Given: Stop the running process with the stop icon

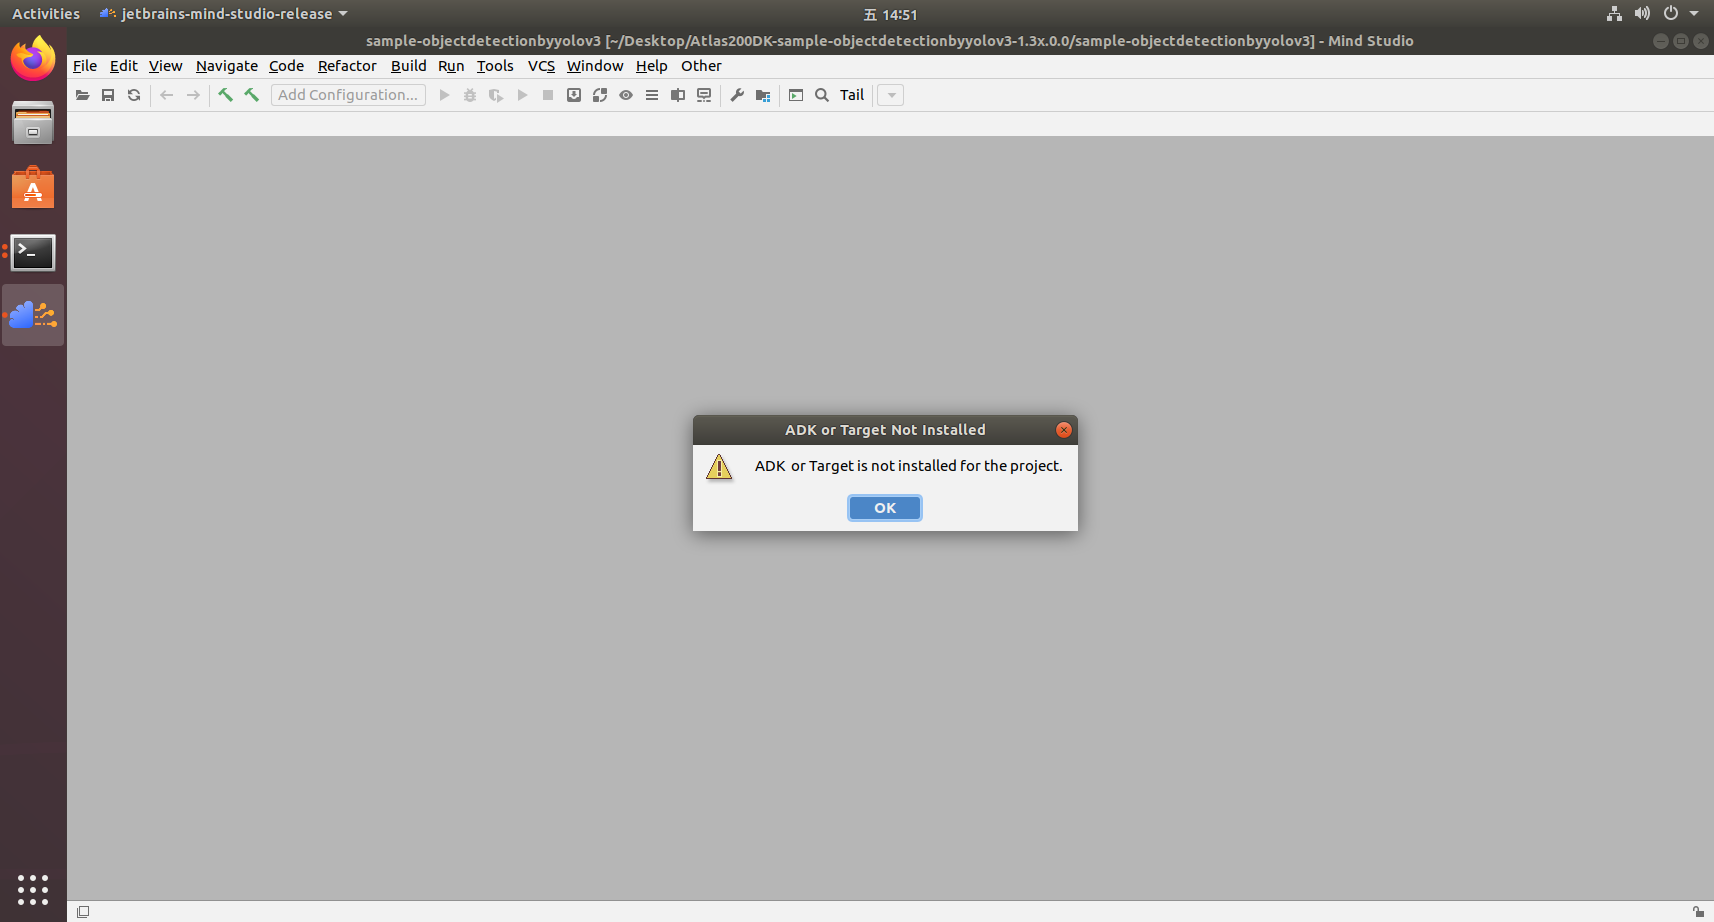Looking at the screenshot, I should pyautogui.click(x=547, y=95).
